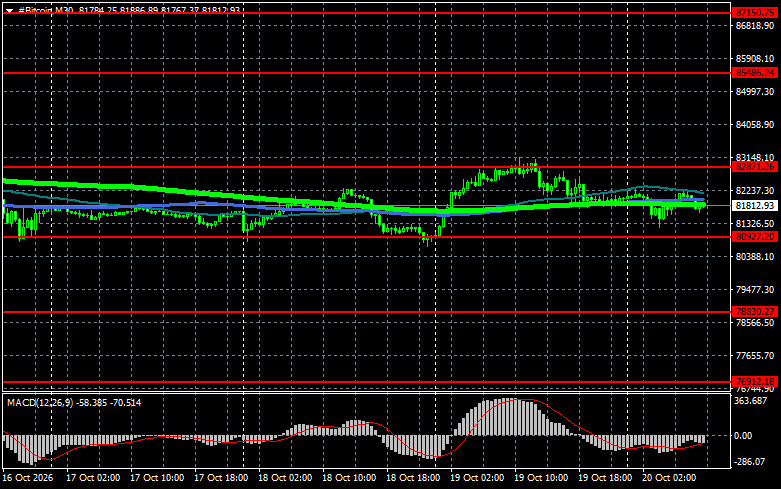Image resolution: width=781 pixels, height=489 pixels.
Task: Click the 77655.70 price scale value
Action: coord(755,356)
